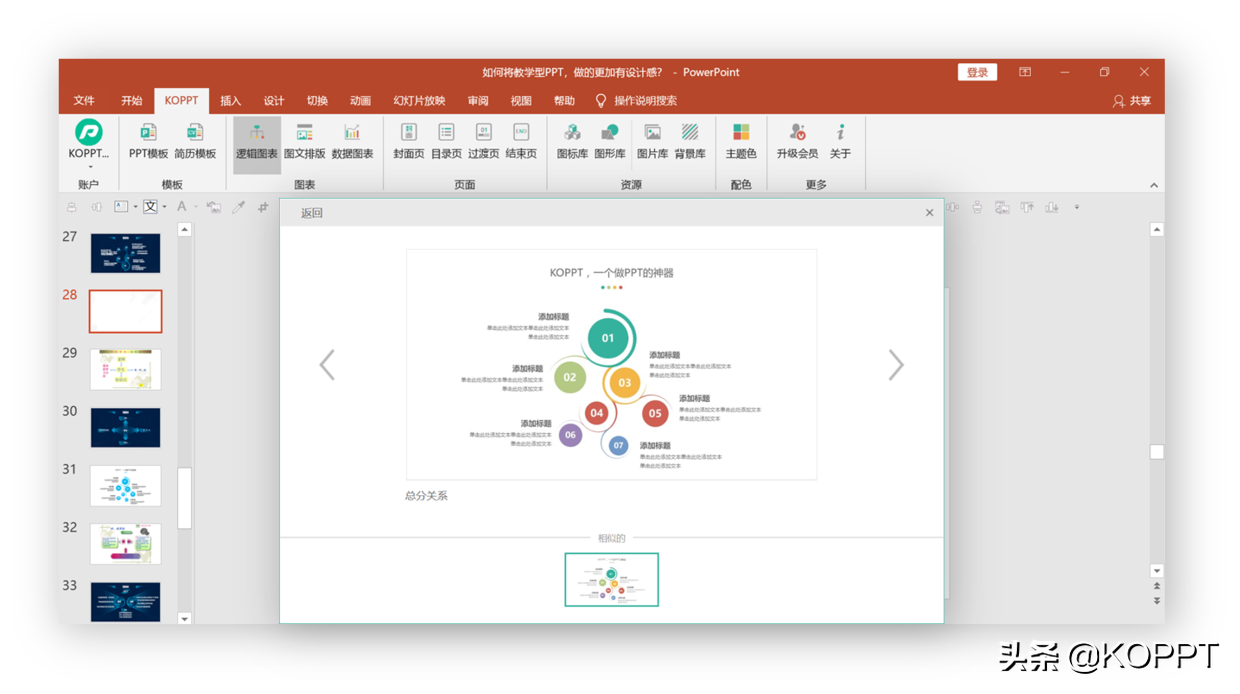Switch to the 设计 tab

point(274,101)
